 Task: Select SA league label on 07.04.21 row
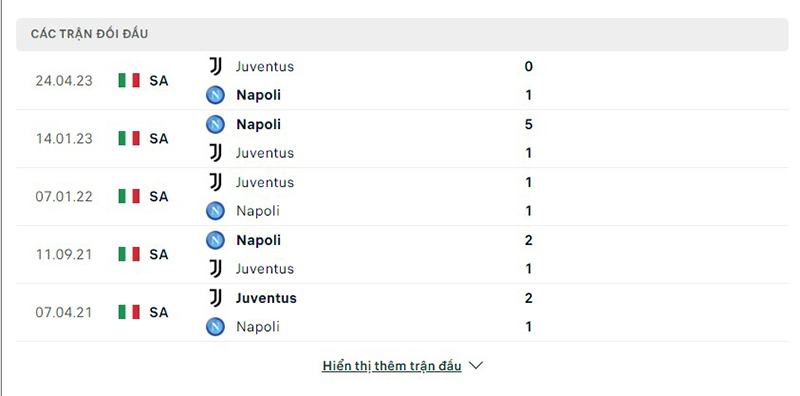tap(159, 312)
